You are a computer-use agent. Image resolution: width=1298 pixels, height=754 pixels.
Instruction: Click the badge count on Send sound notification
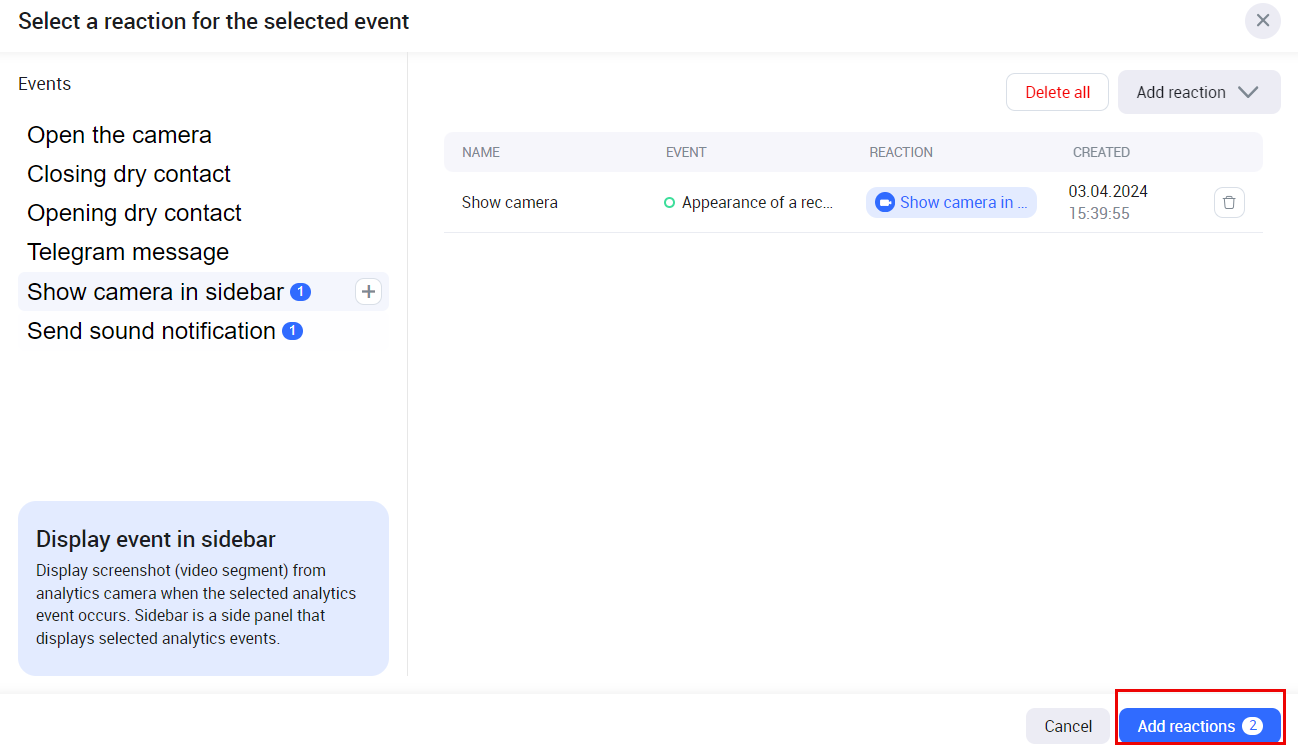click(292, 331)
